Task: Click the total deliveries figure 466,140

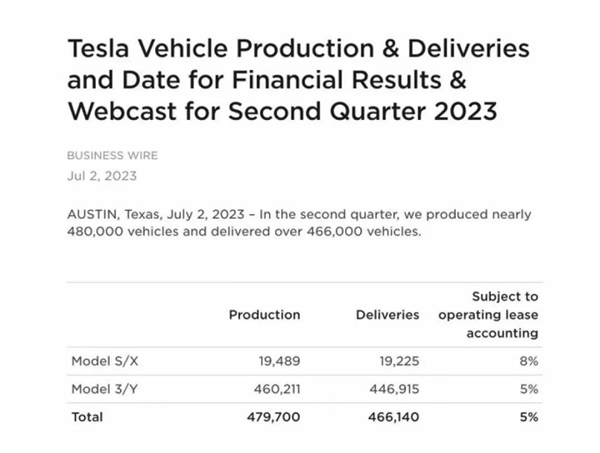Action: click(x=394, y=417)
